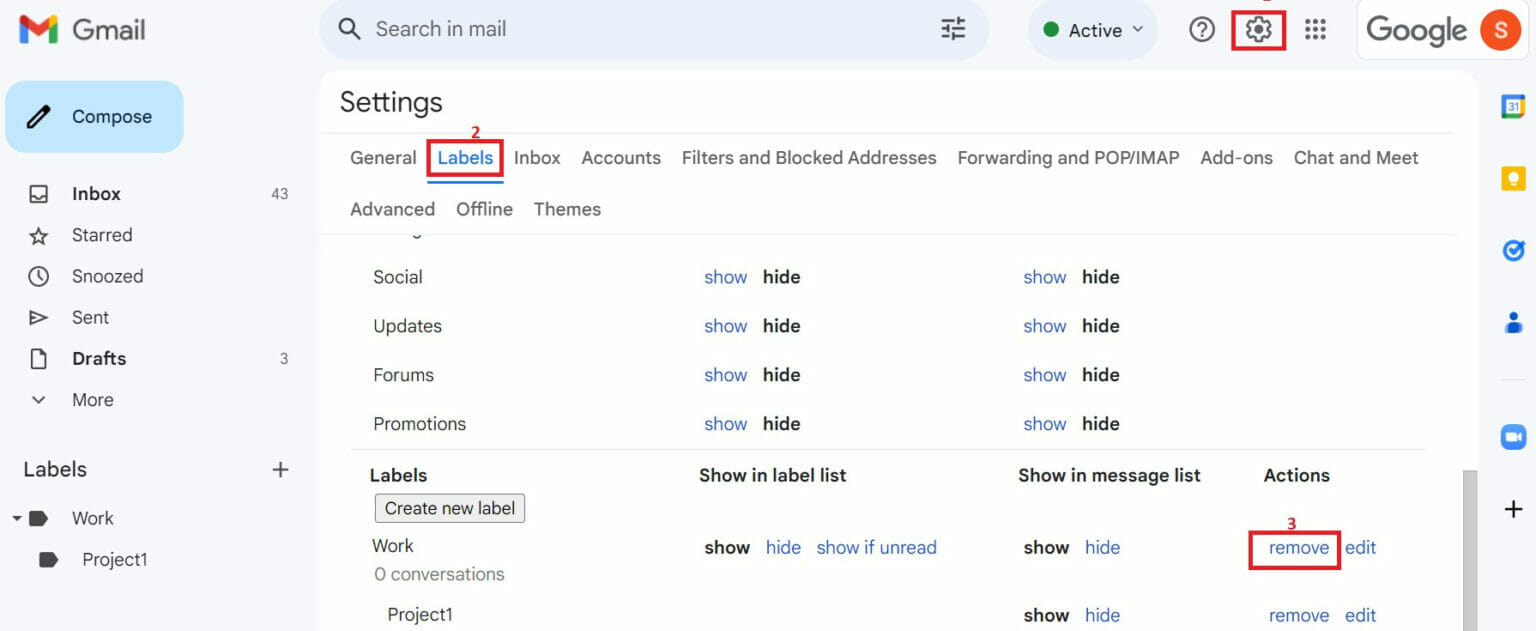
Task: Open Google Tasks from the side panel
Action: (x=1513, y=250)
